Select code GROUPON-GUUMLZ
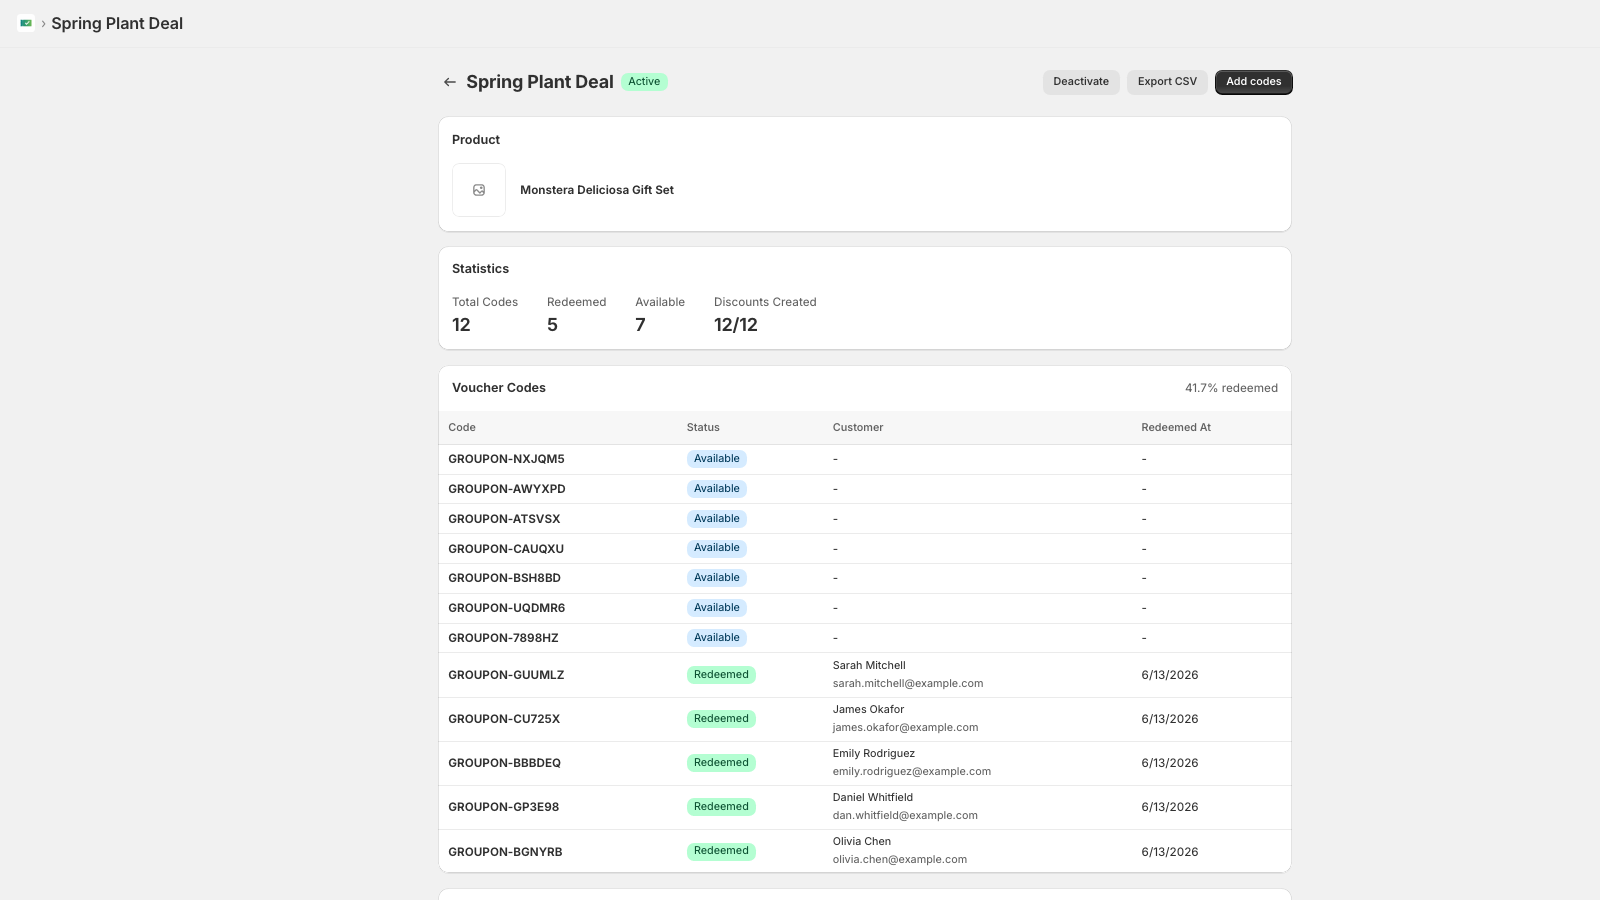Viewport: 1600px width, 900px height. 506,675
